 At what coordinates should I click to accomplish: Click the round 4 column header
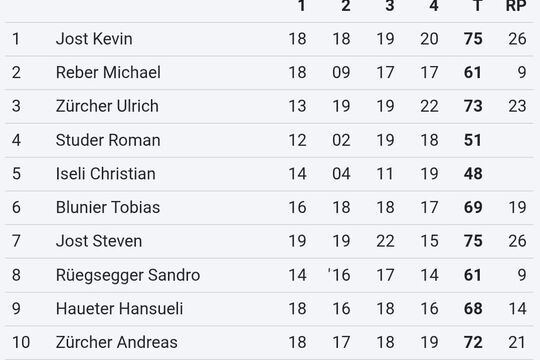coord(434,6)
